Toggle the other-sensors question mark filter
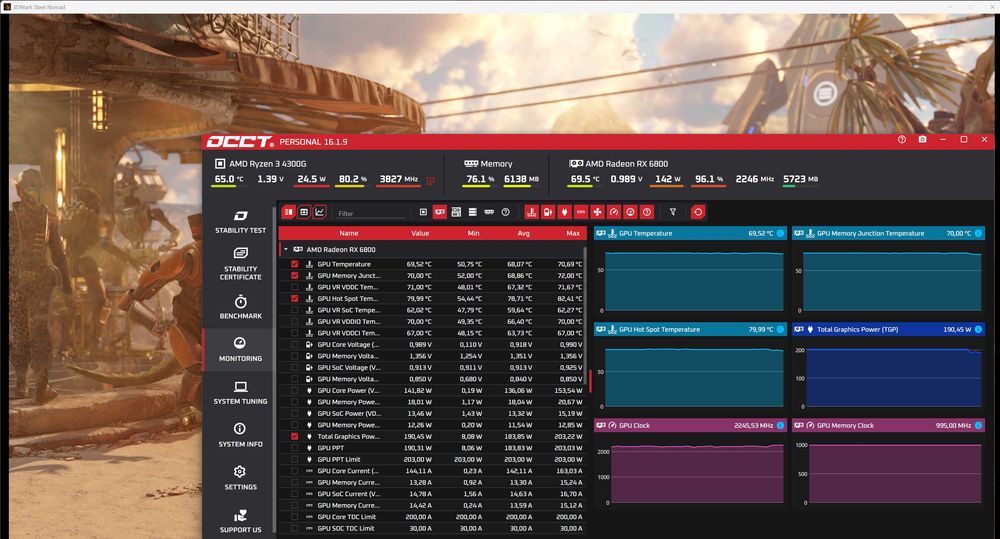Image resolution: width=1000 pixels, height=539 pixels. tap(647, 212)
